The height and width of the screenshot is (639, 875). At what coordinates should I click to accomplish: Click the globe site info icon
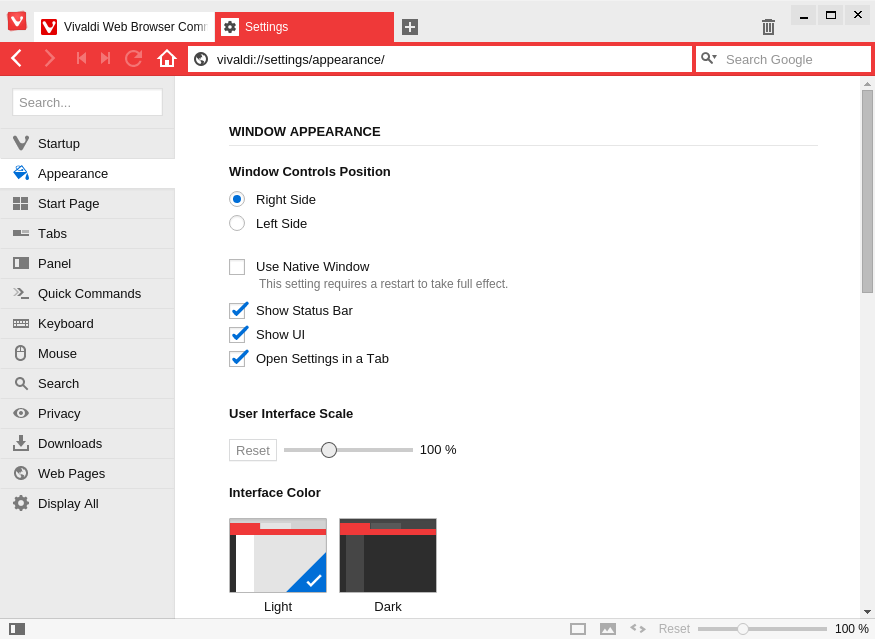pyautogui.click(x=201, y=59)
